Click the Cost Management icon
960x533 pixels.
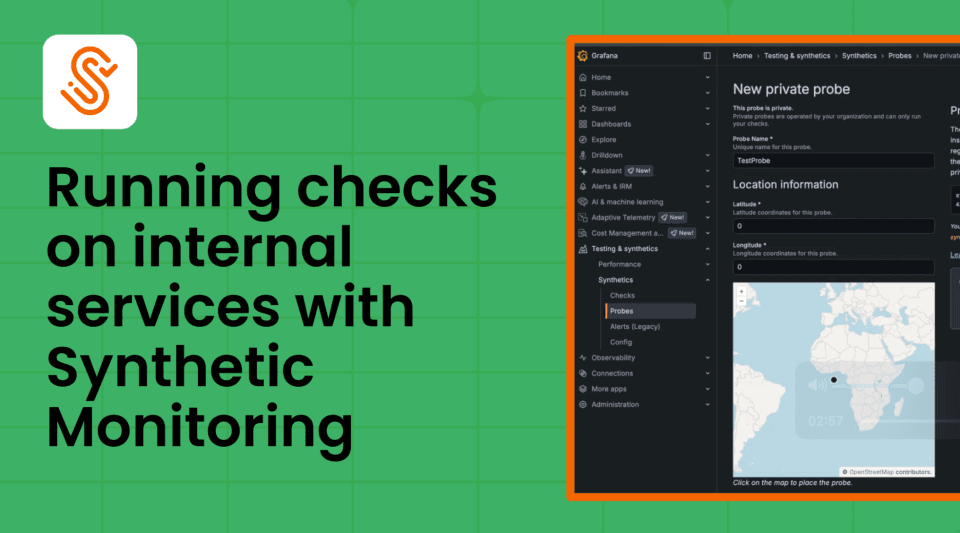pyautogui.click(x=583, y=233)
